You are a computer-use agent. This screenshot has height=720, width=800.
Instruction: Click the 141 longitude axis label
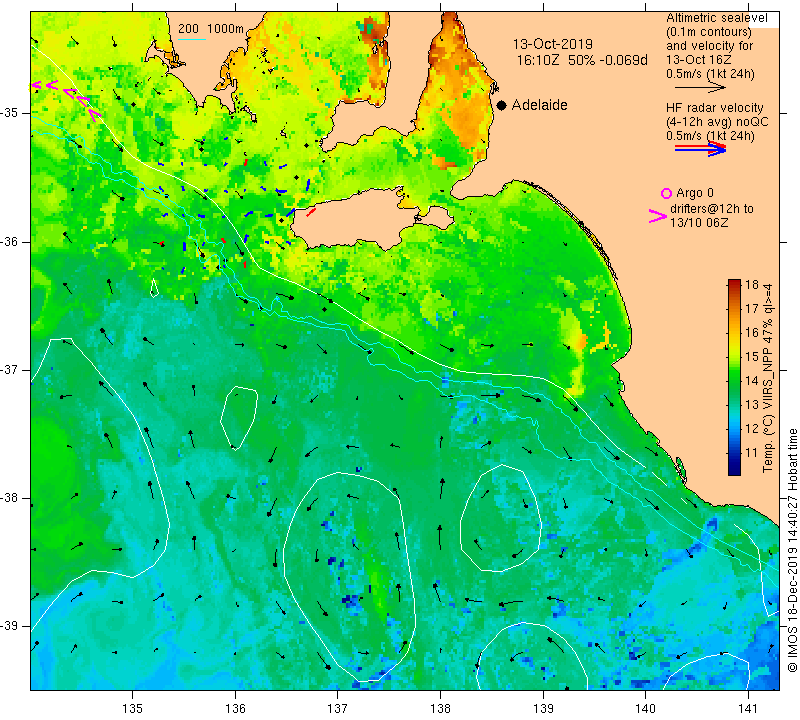[748, 709]
